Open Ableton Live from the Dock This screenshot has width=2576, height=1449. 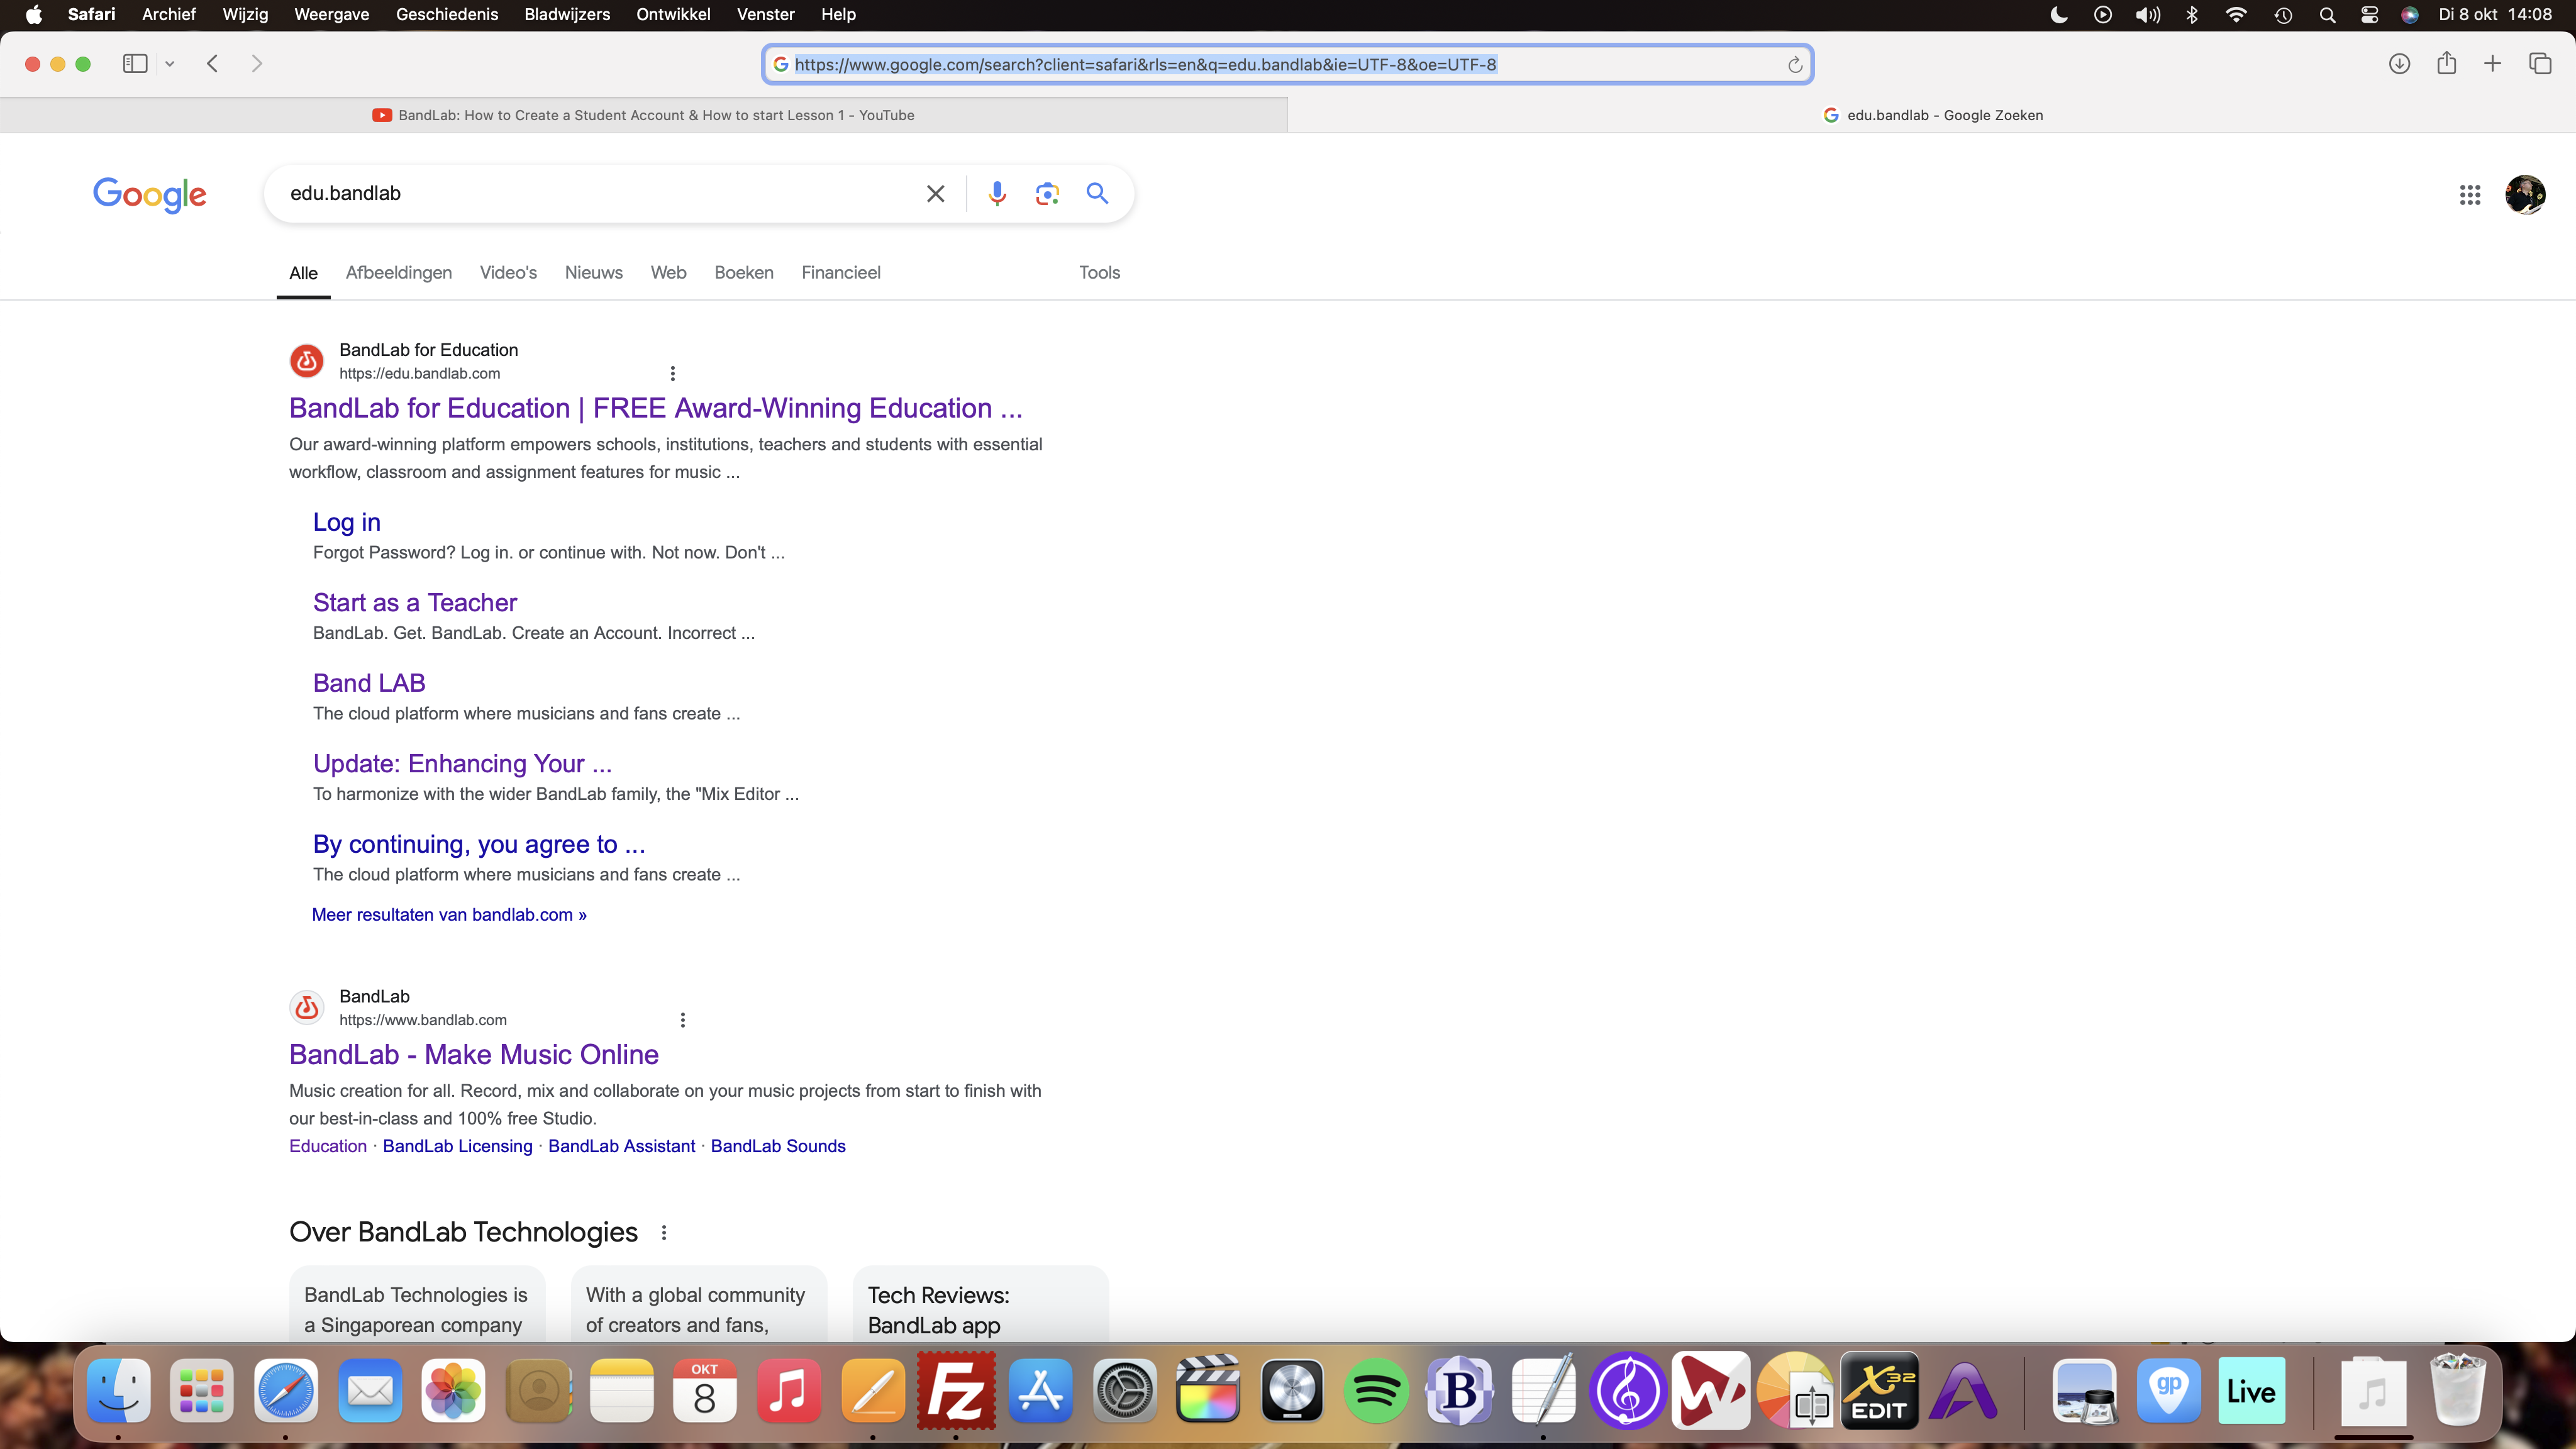pos(2251,1390)
